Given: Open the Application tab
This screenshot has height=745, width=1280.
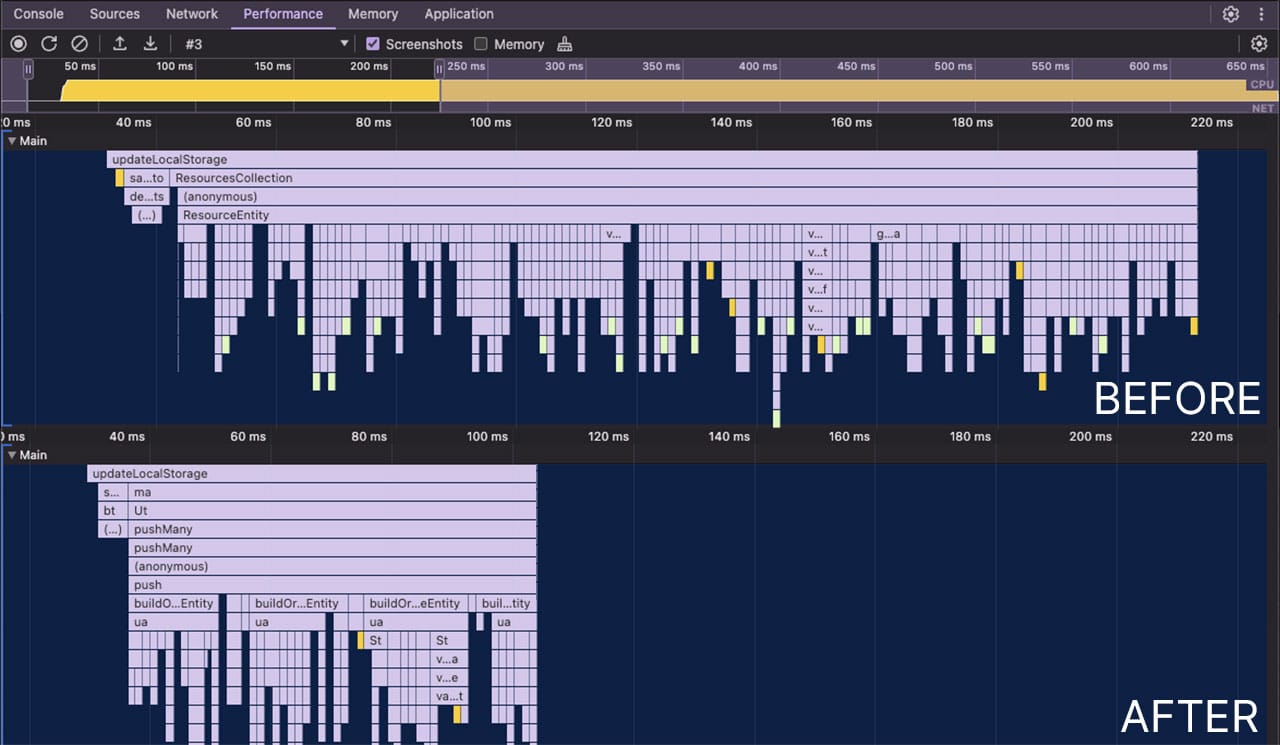Looking at the screenshot, I should [459, 14].
